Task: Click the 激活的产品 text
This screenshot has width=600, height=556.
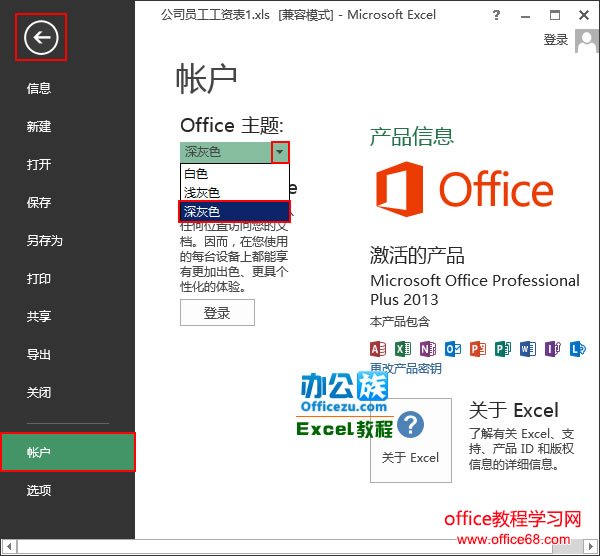Action: [417, 255]
